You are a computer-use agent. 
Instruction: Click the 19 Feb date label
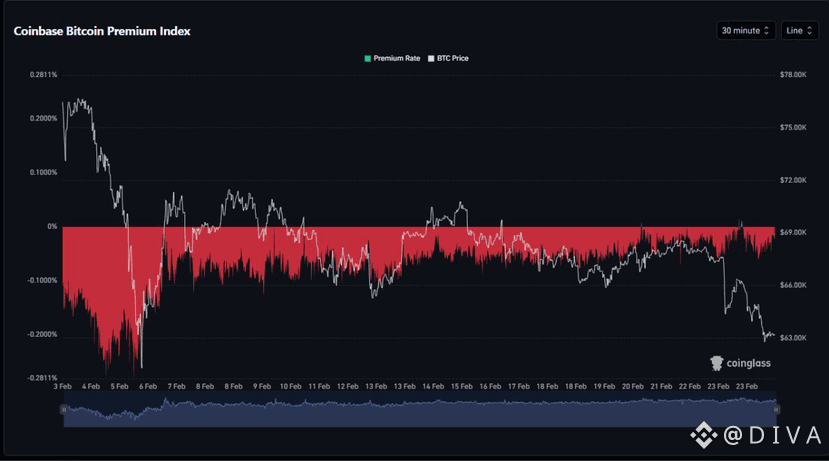[604, 386]
